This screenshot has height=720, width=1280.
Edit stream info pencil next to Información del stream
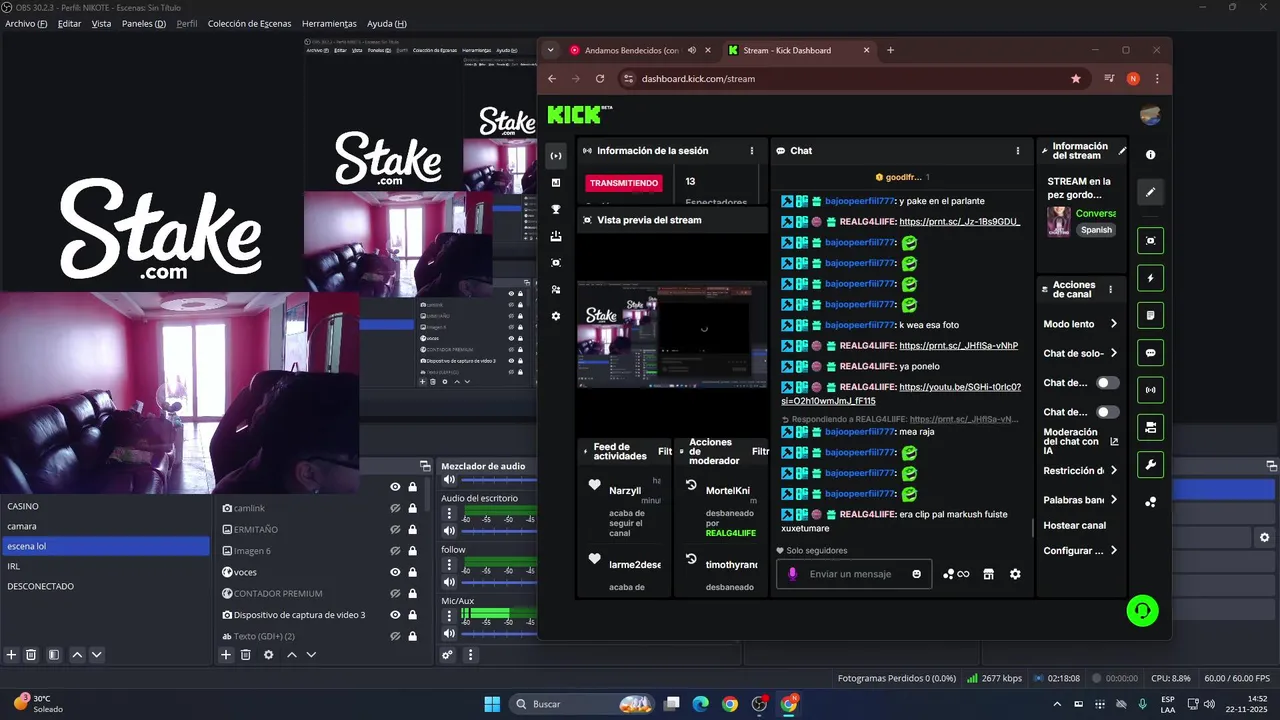[1122, 151]
